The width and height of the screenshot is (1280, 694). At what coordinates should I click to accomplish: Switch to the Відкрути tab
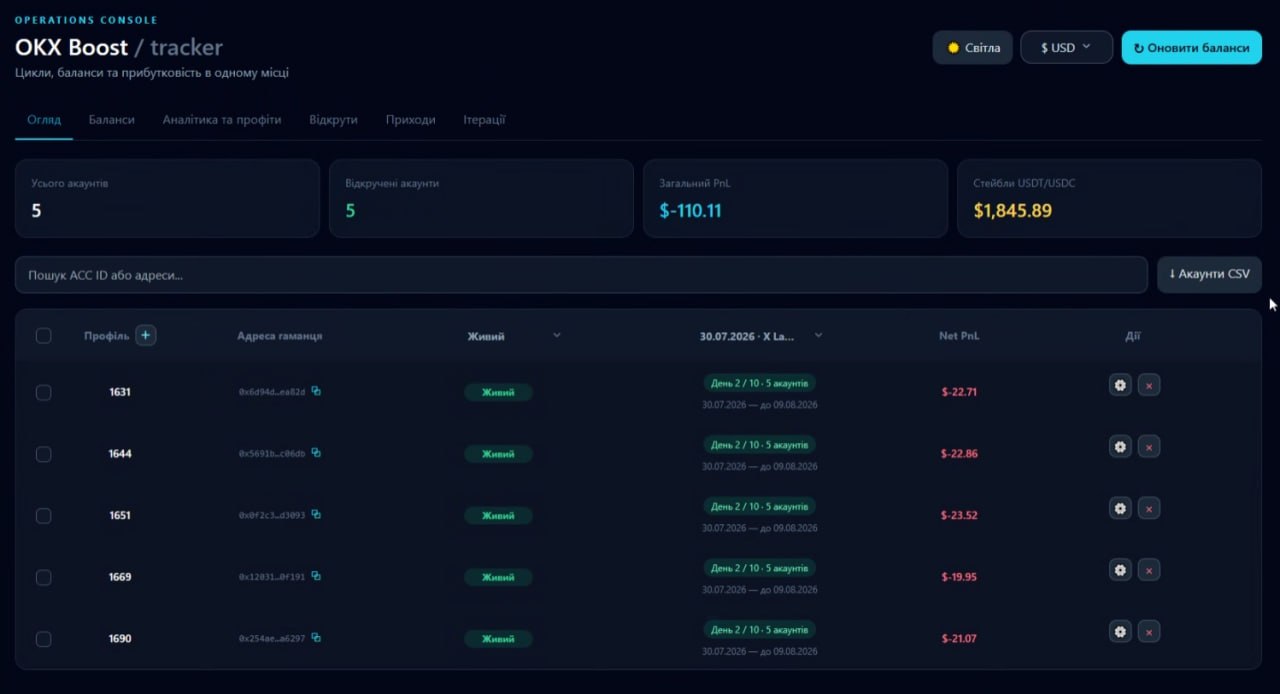pos(333,119)
